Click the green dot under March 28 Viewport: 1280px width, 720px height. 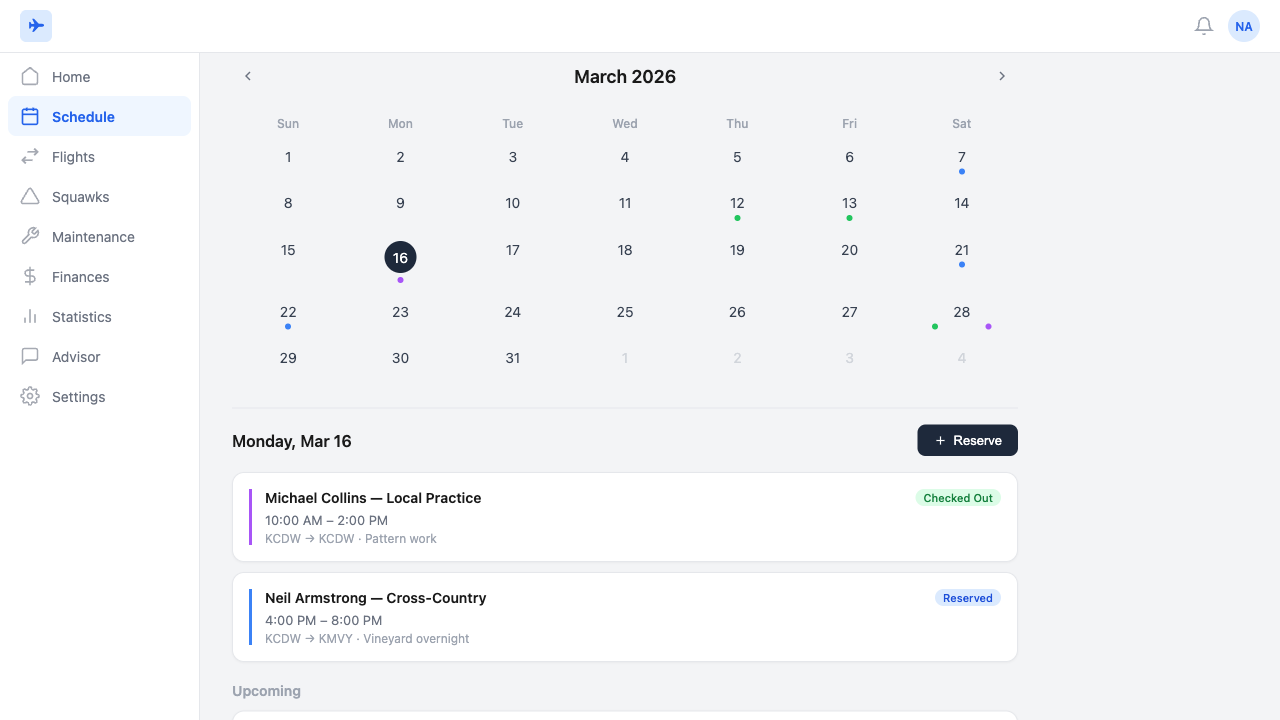point(935,326)
